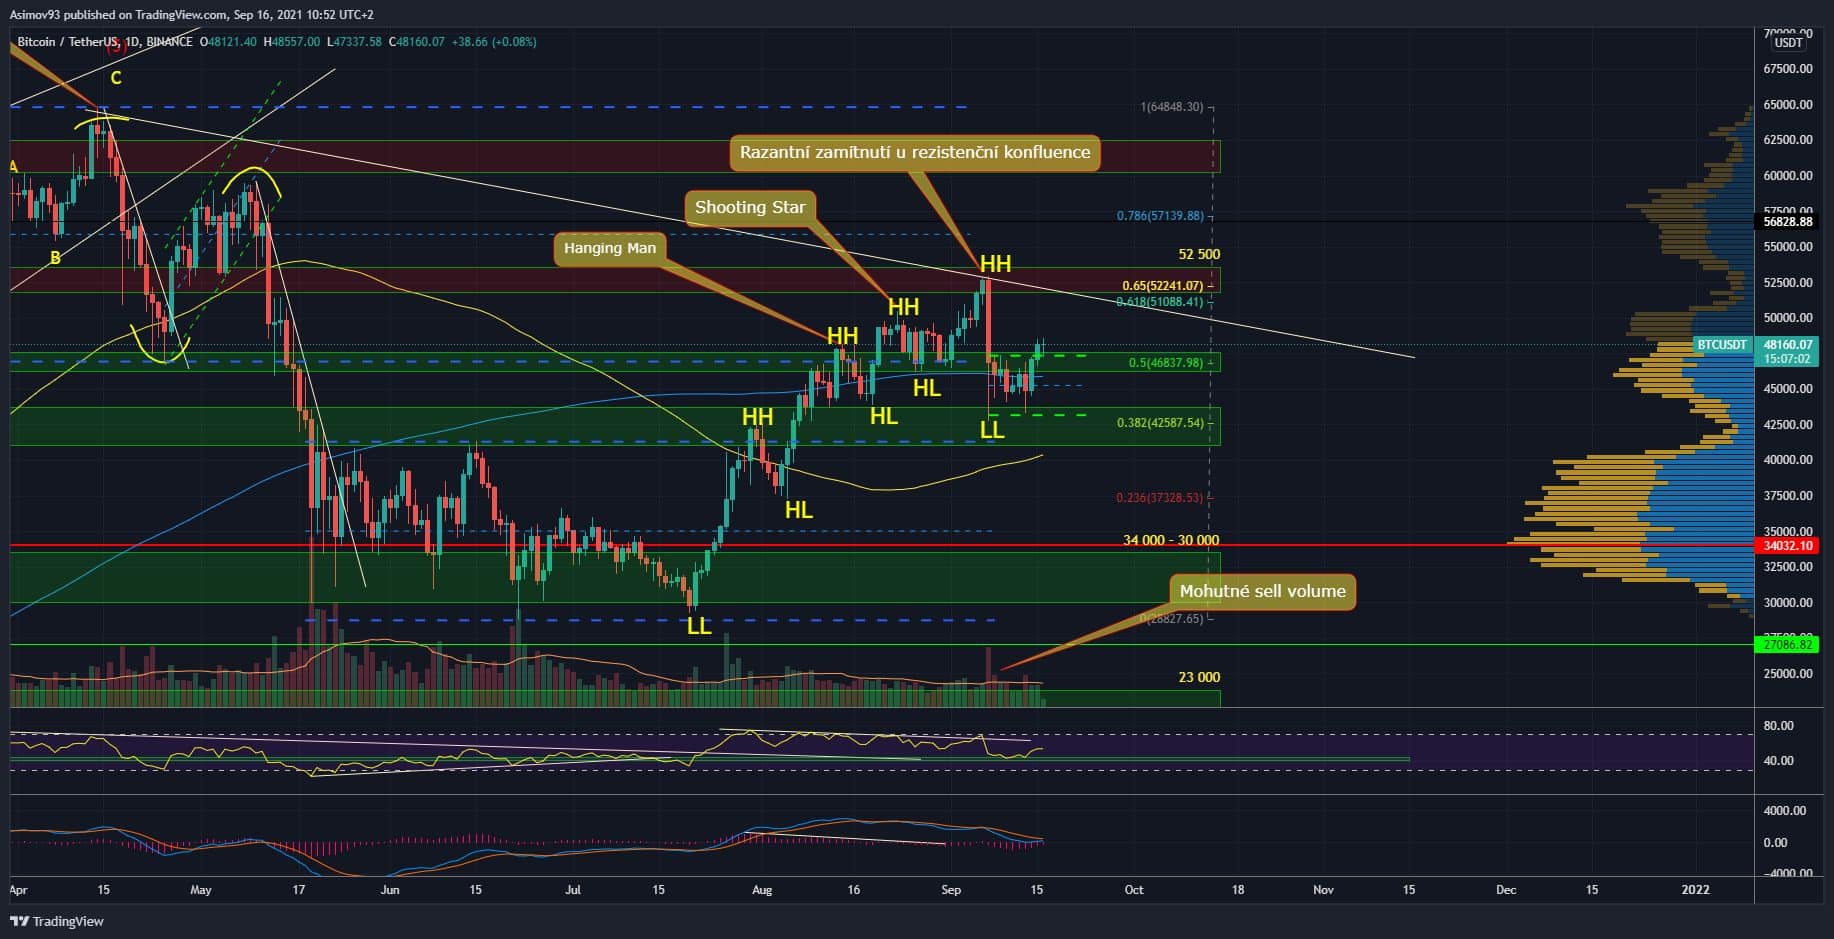Click the Apr label on time axis
The width and height of the screenshot is (1834, 939).
coord(18,889)
